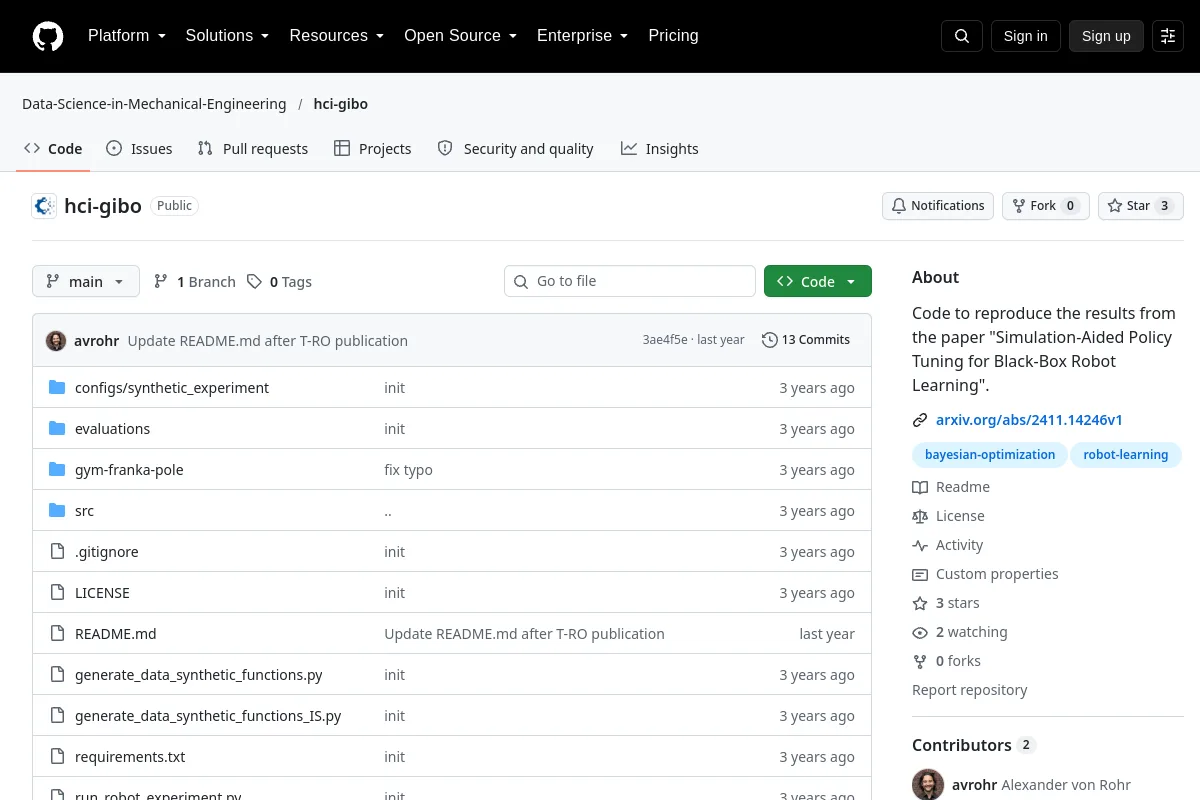Click the README.md file icon

click(x=57, y=634)
